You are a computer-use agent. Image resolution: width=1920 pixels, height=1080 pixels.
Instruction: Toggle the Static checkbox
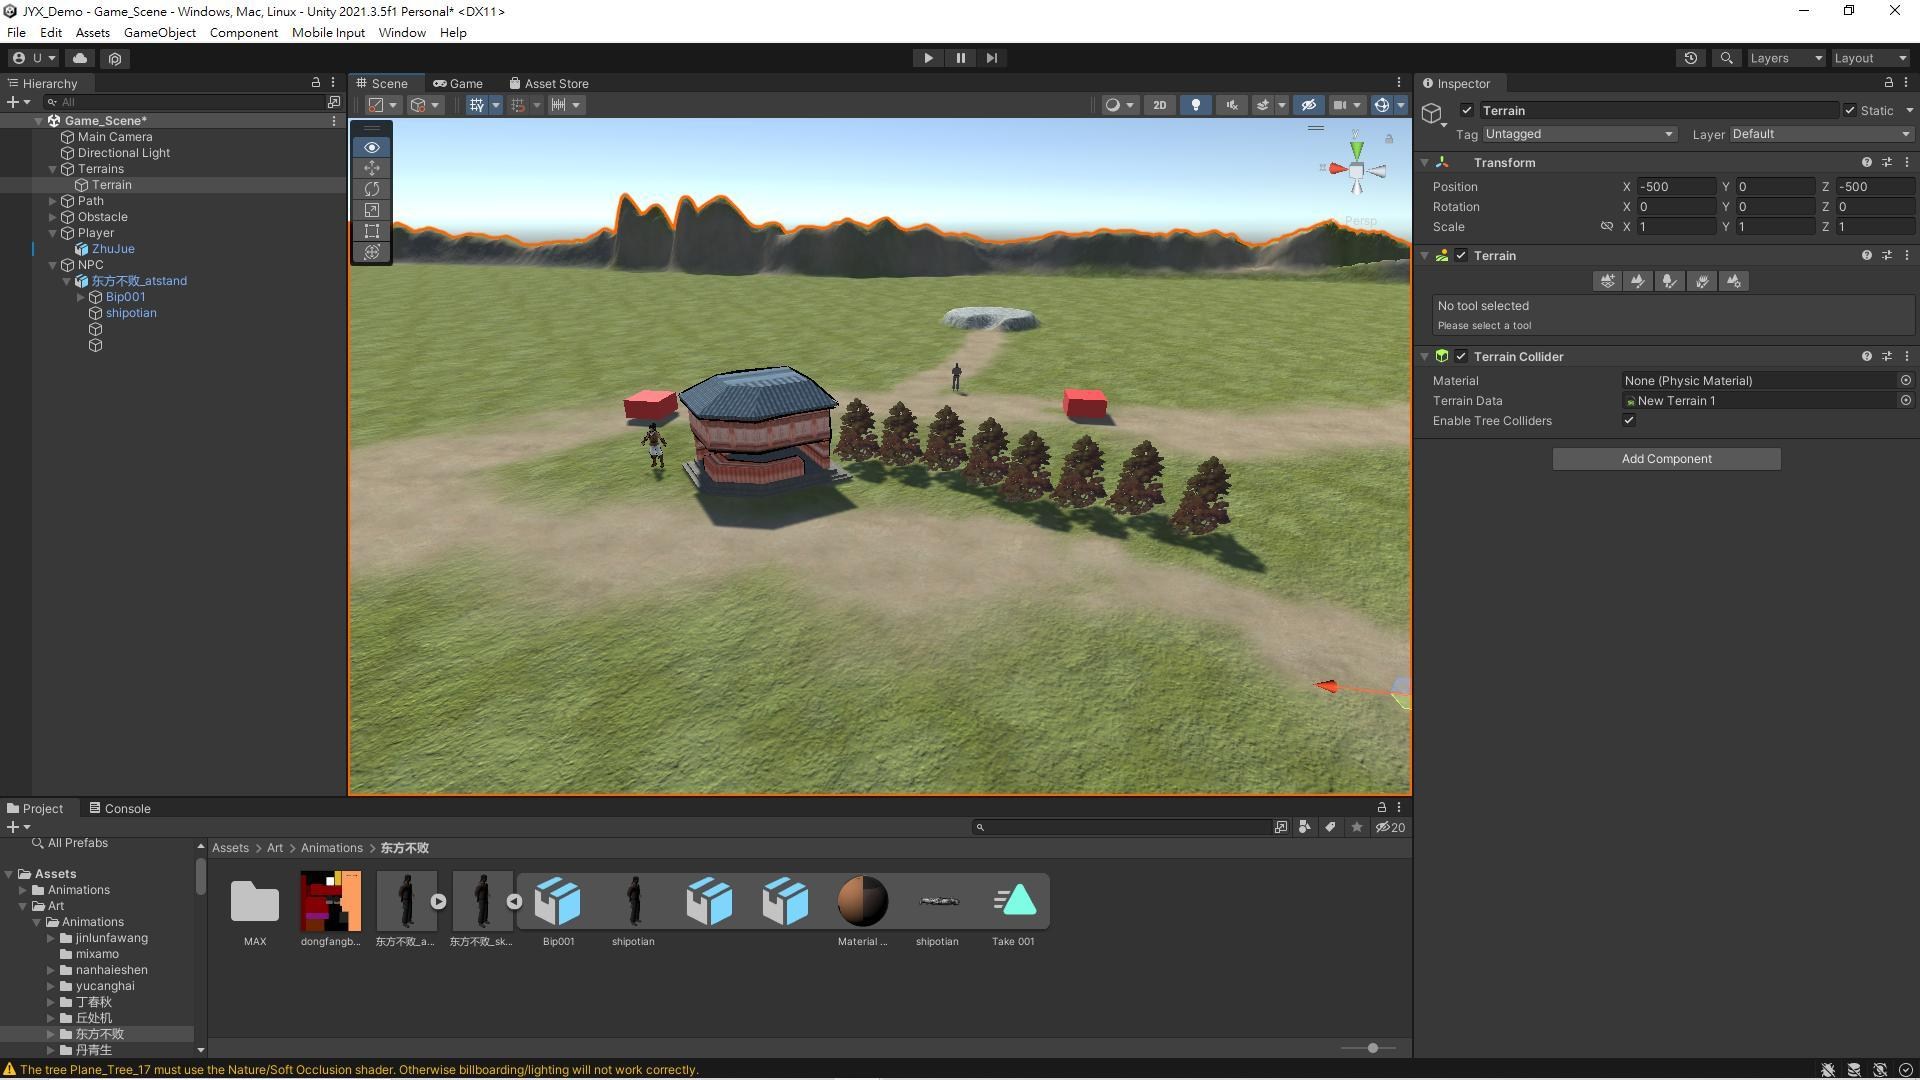click(x=1850, y=111)
